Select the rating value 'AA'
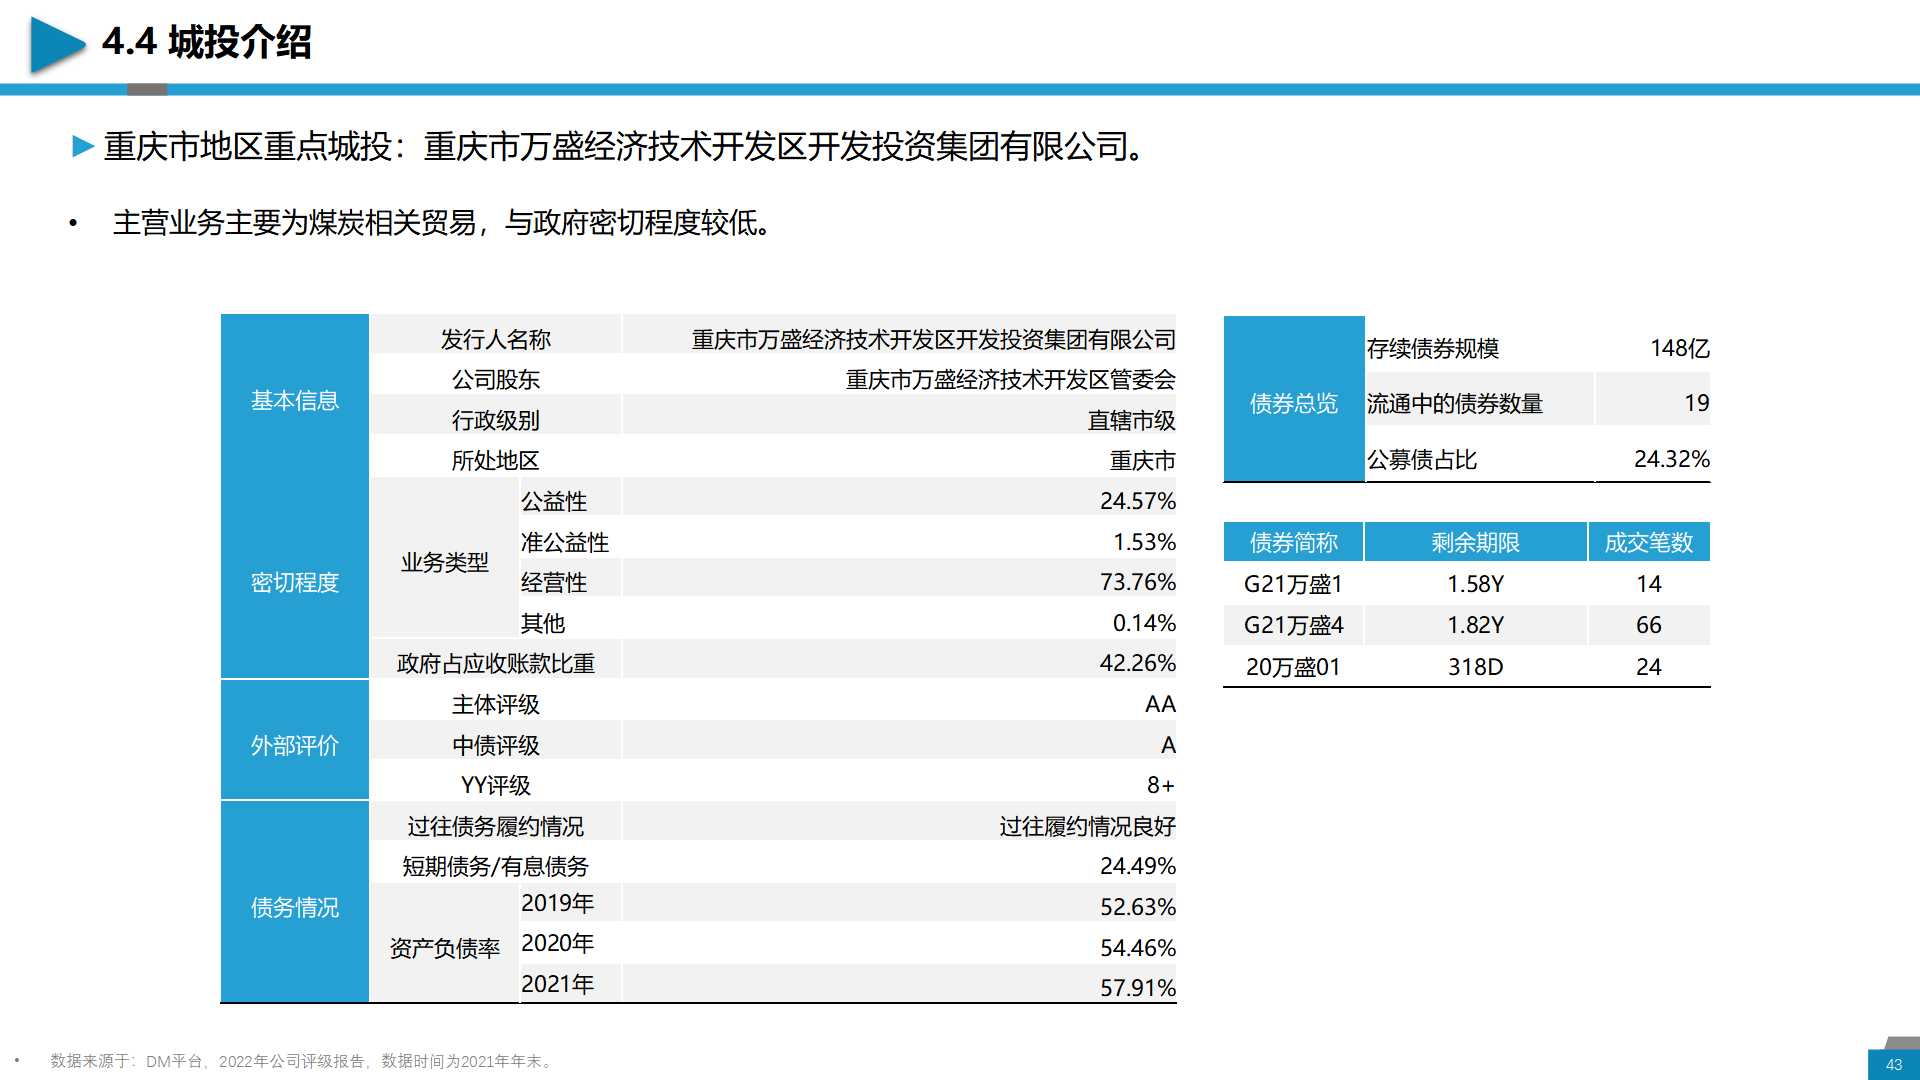This screenshot has height=1080, width=1920. click(x=1161, y=704)
